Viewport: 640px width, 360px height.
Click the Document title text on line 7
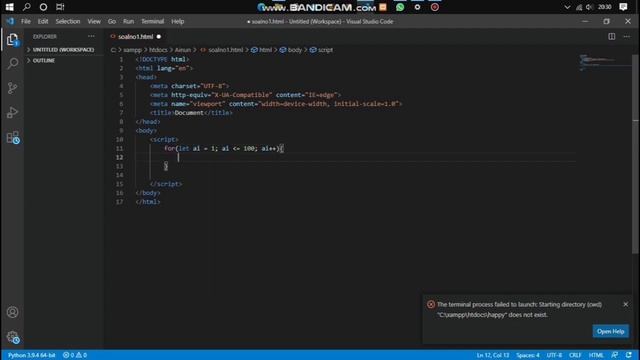click(x=189, y=113)
